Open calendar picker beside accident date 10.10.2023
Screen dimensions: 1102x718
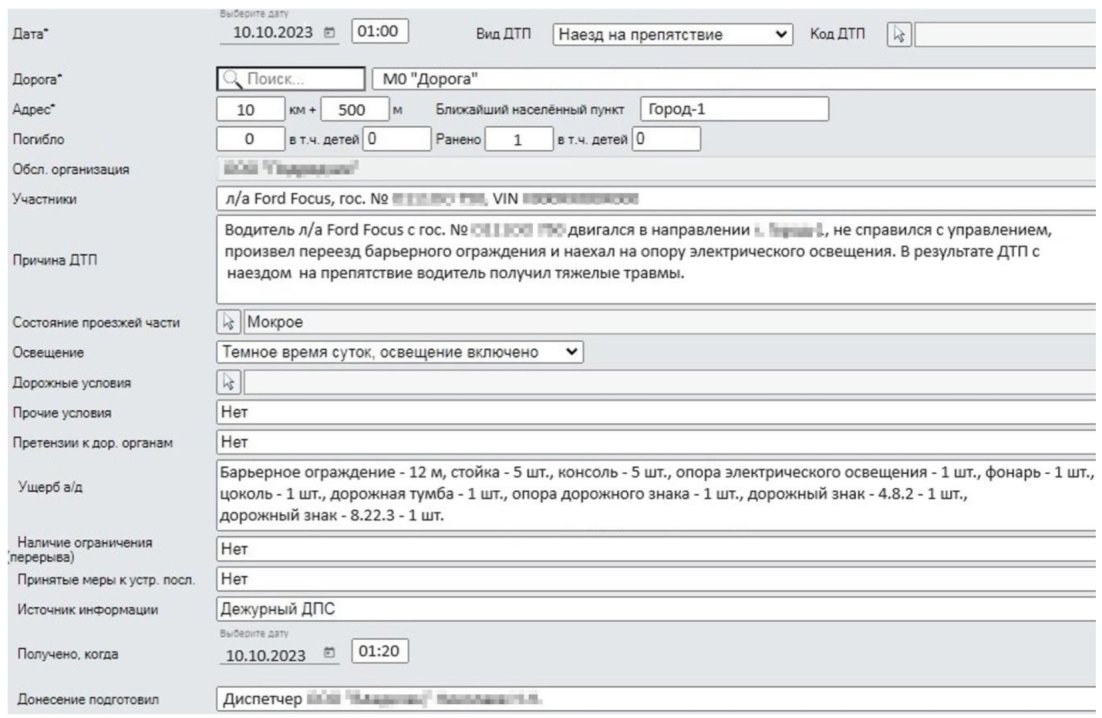click(x=329, y=32)
